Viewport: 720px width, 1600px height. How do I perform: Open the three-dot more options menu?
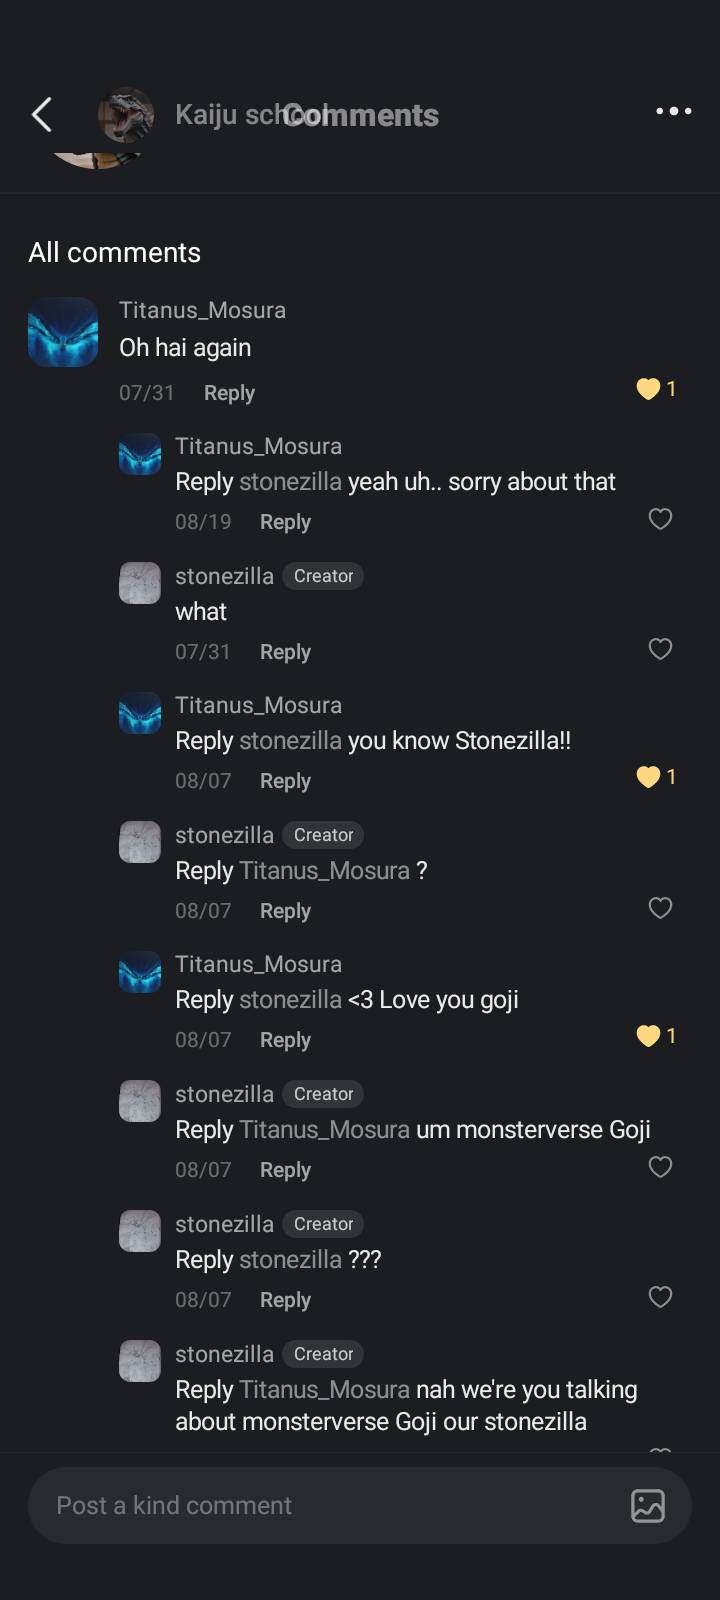pos(673,111)
